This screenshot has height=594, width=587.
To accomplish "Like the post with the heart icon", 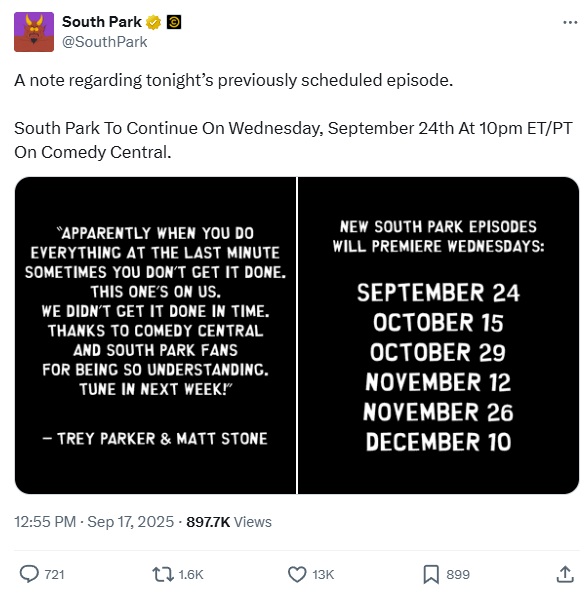I will point(297,574).
